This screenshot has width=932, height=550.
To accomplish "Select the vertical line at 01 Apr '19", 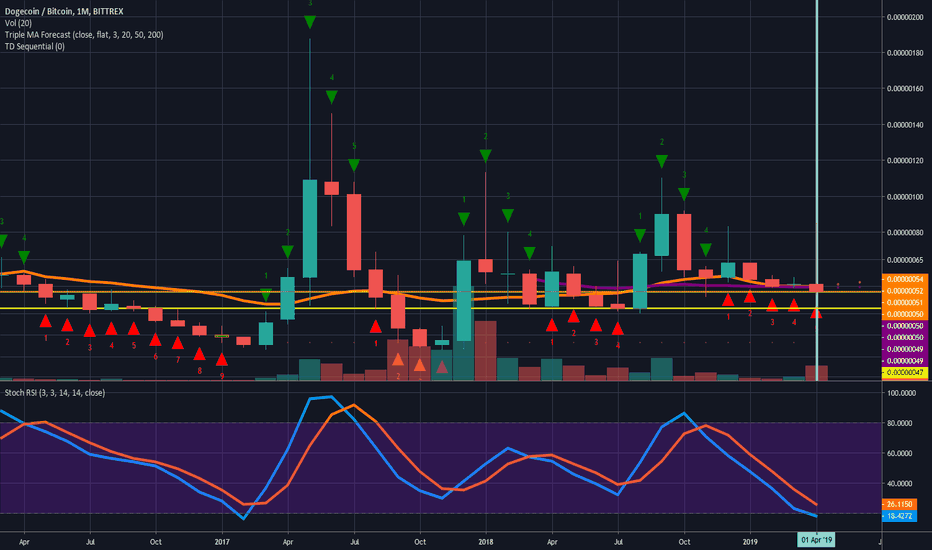I will (x=817, y=190).
